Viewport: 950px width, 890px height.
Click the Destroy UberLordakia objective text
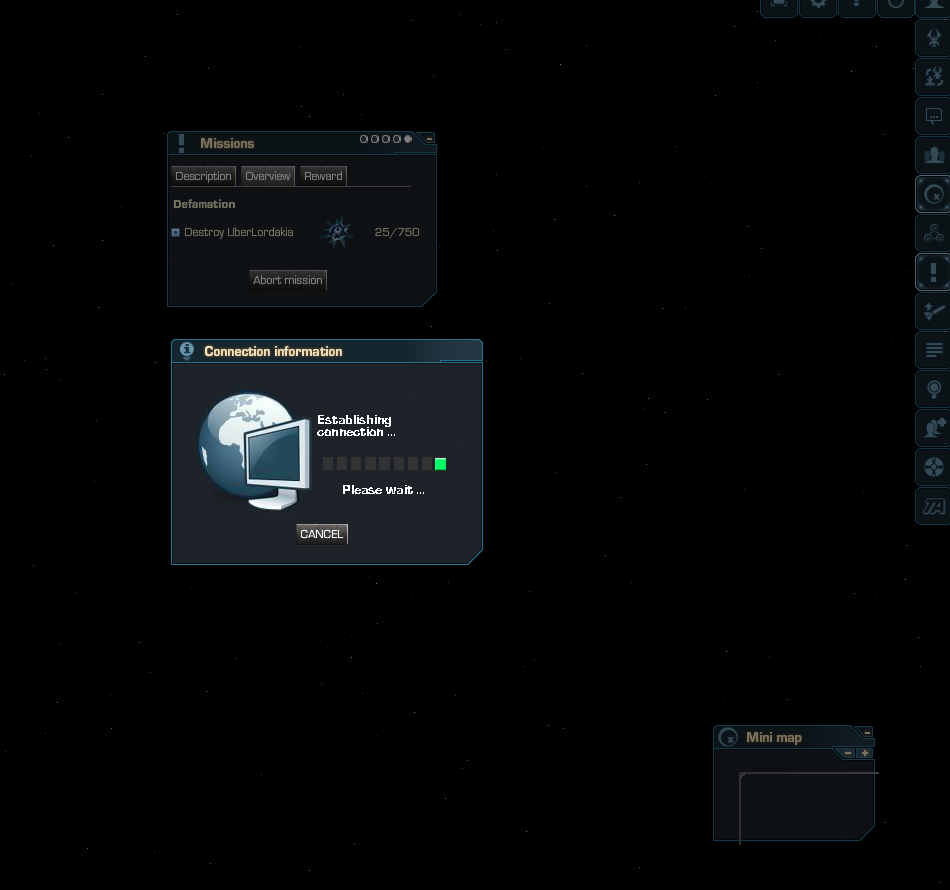[x=239, y=232]
